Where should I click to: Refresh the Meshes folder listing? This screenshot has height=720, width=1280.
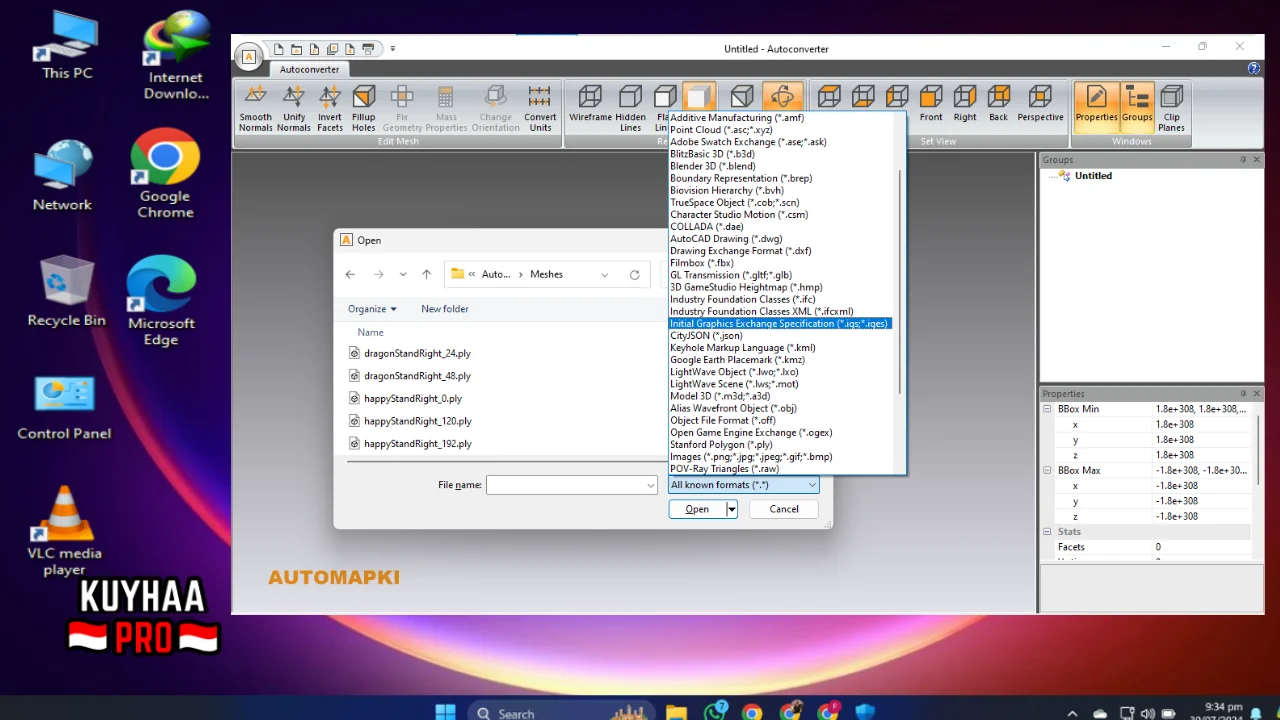pyautogui.click(x=634, y=274)
